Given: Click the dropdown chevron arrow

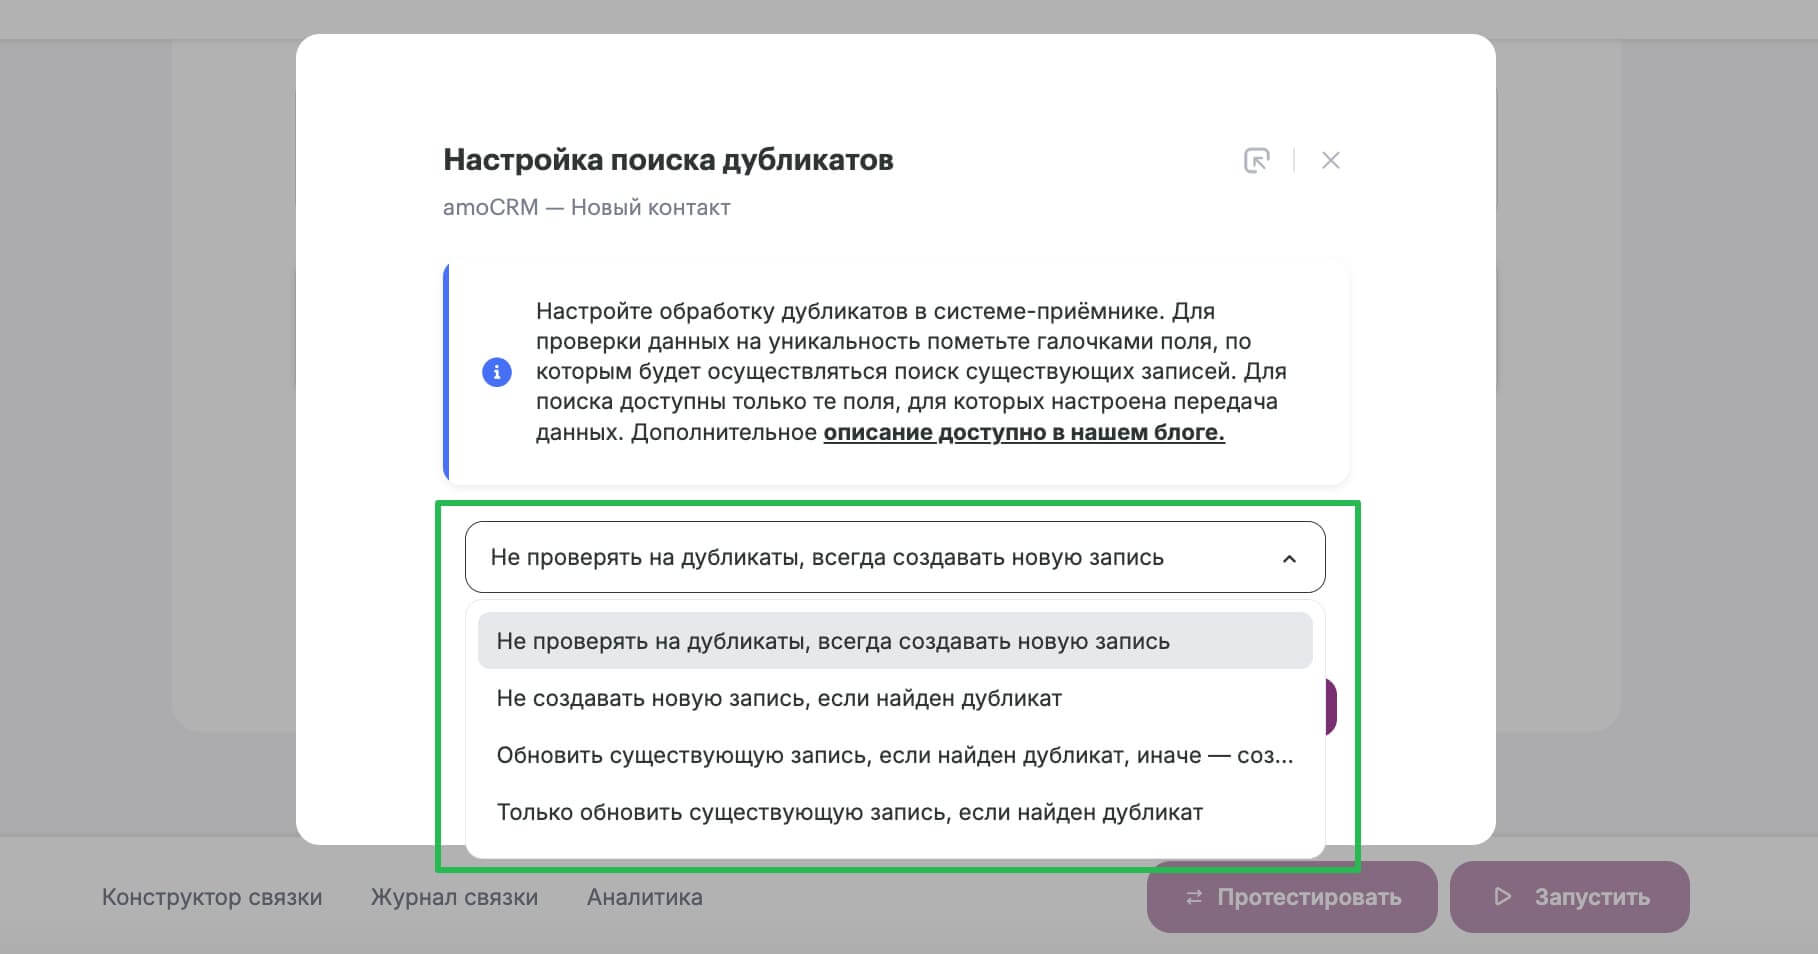Looking at the screenshot, I should click(1289, 558).
